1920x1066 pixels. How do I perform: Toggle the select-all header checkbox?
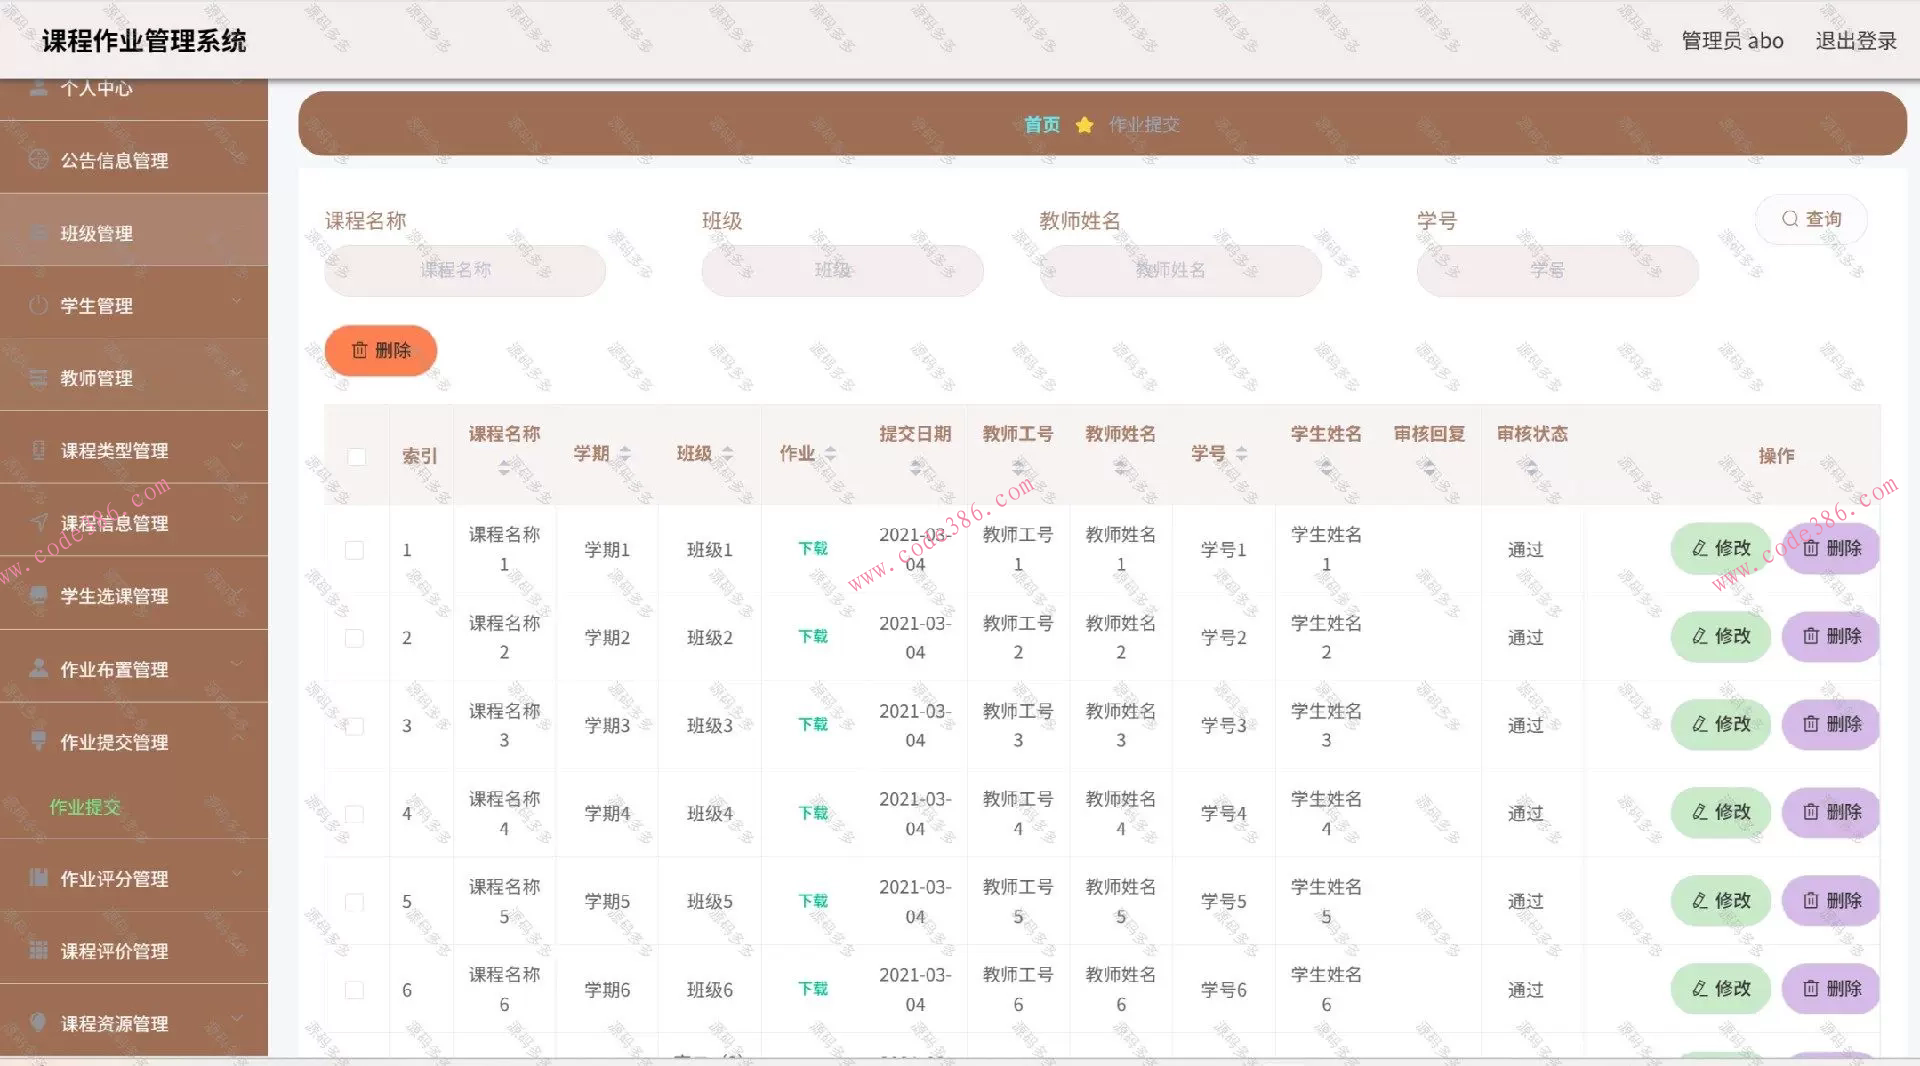(x=356, y=457)
